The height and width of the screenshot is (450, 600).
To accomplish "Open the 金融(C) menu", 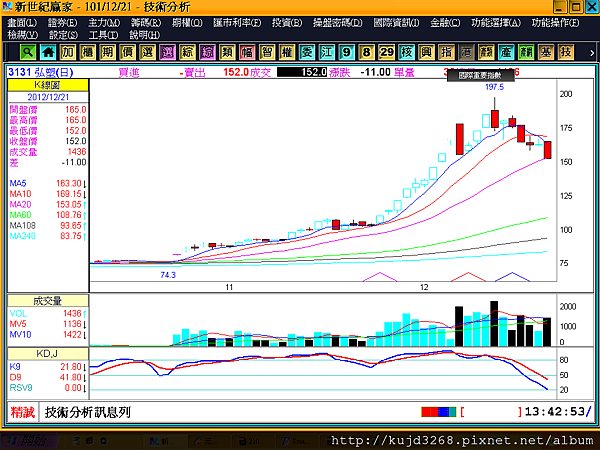I will (445, 23).
